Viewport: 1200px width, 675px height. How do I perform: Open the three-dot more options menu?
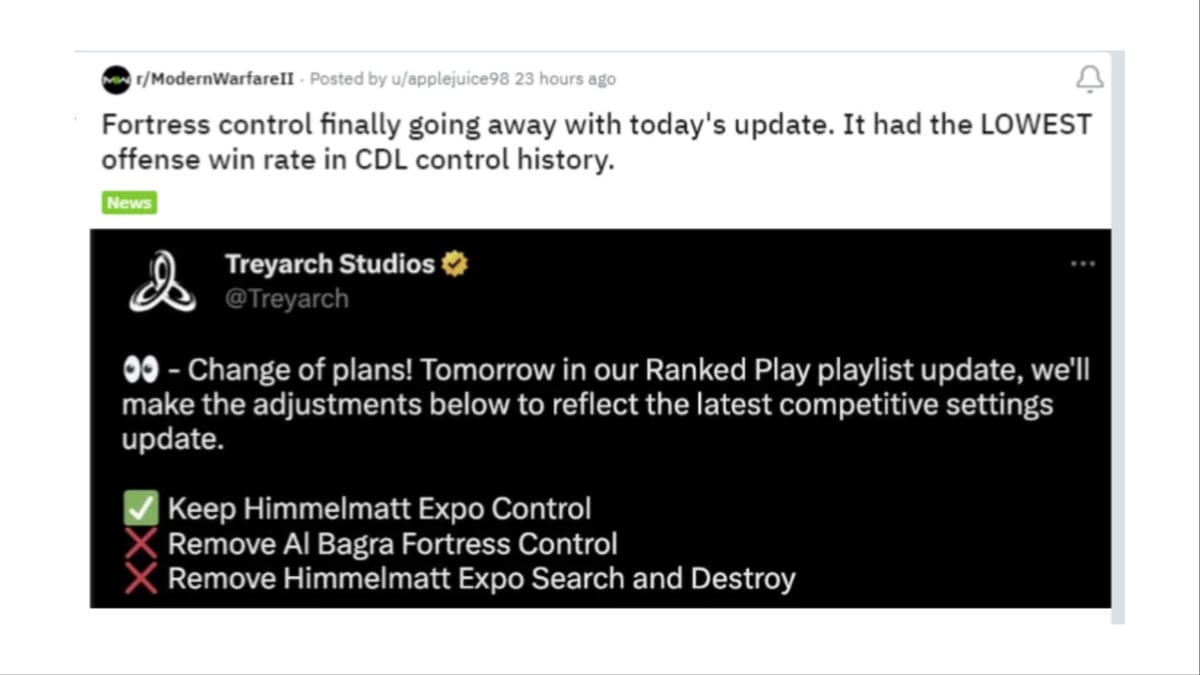[x=1083, y=263]
